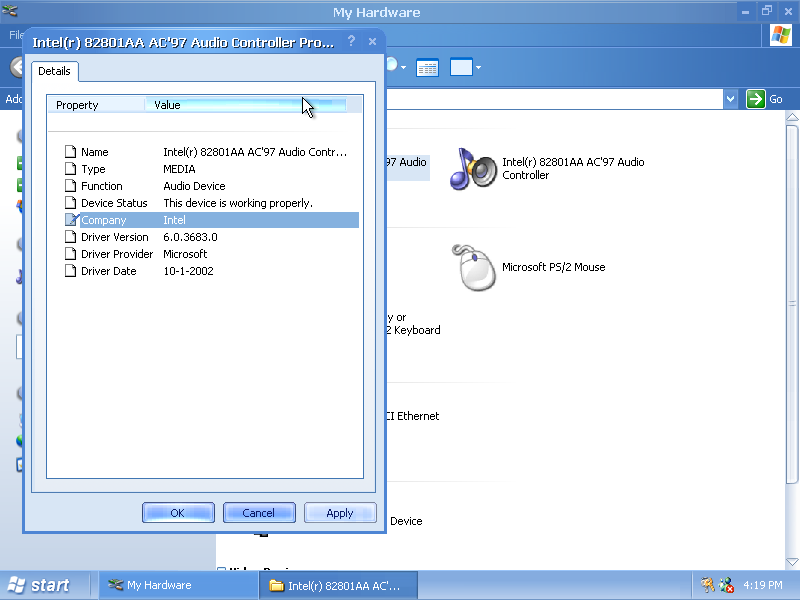Click the page icon beside Driver Provider
Image resolution: width=800 pixels, height=600 pixels.
tap(70, 254)
